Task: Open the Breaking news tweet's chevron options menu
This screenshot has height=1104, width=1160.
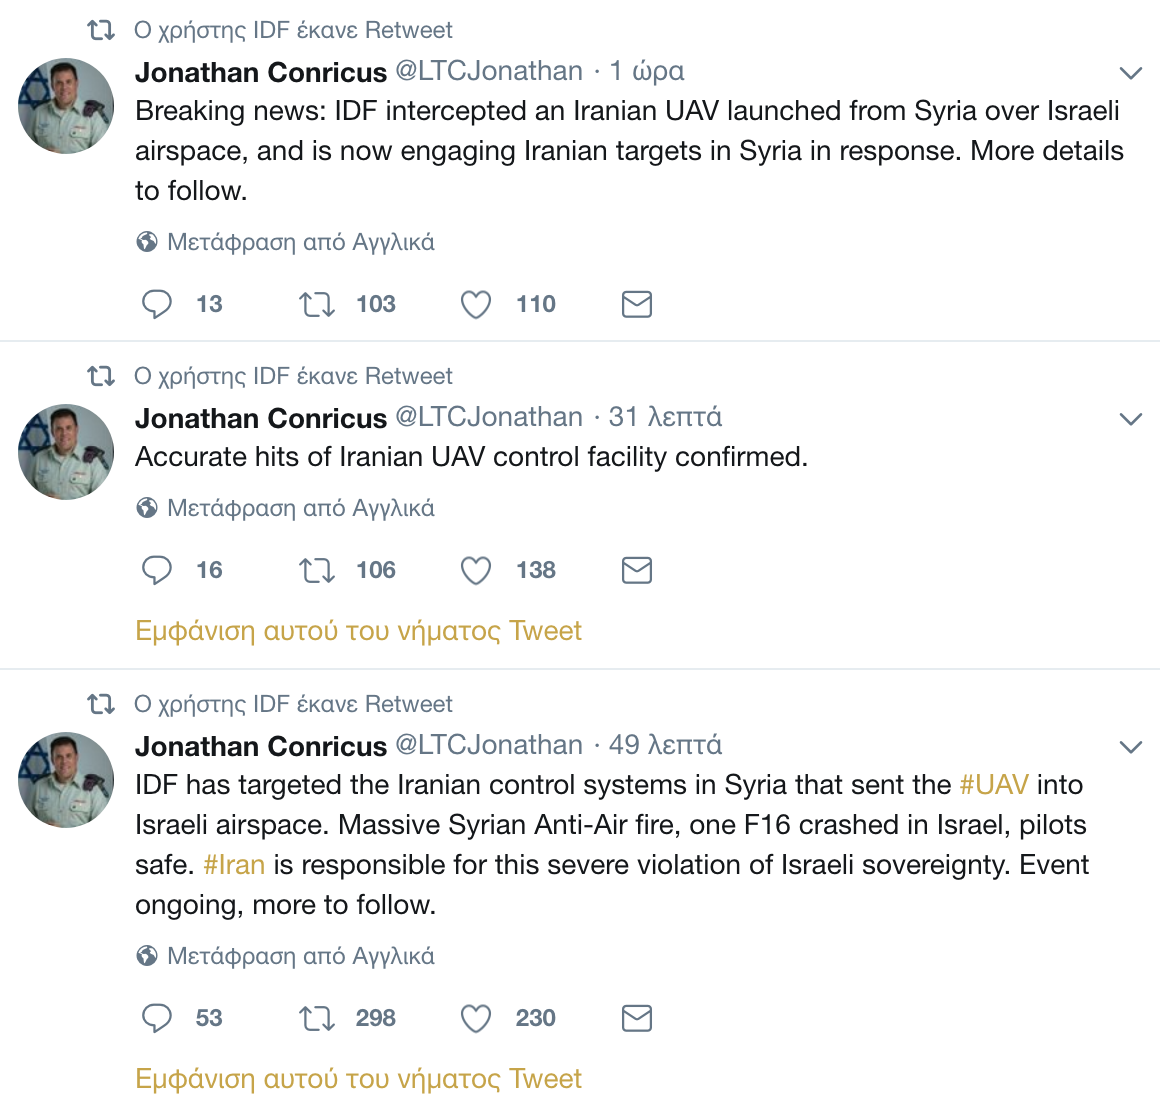Action: coord(1130,73)
